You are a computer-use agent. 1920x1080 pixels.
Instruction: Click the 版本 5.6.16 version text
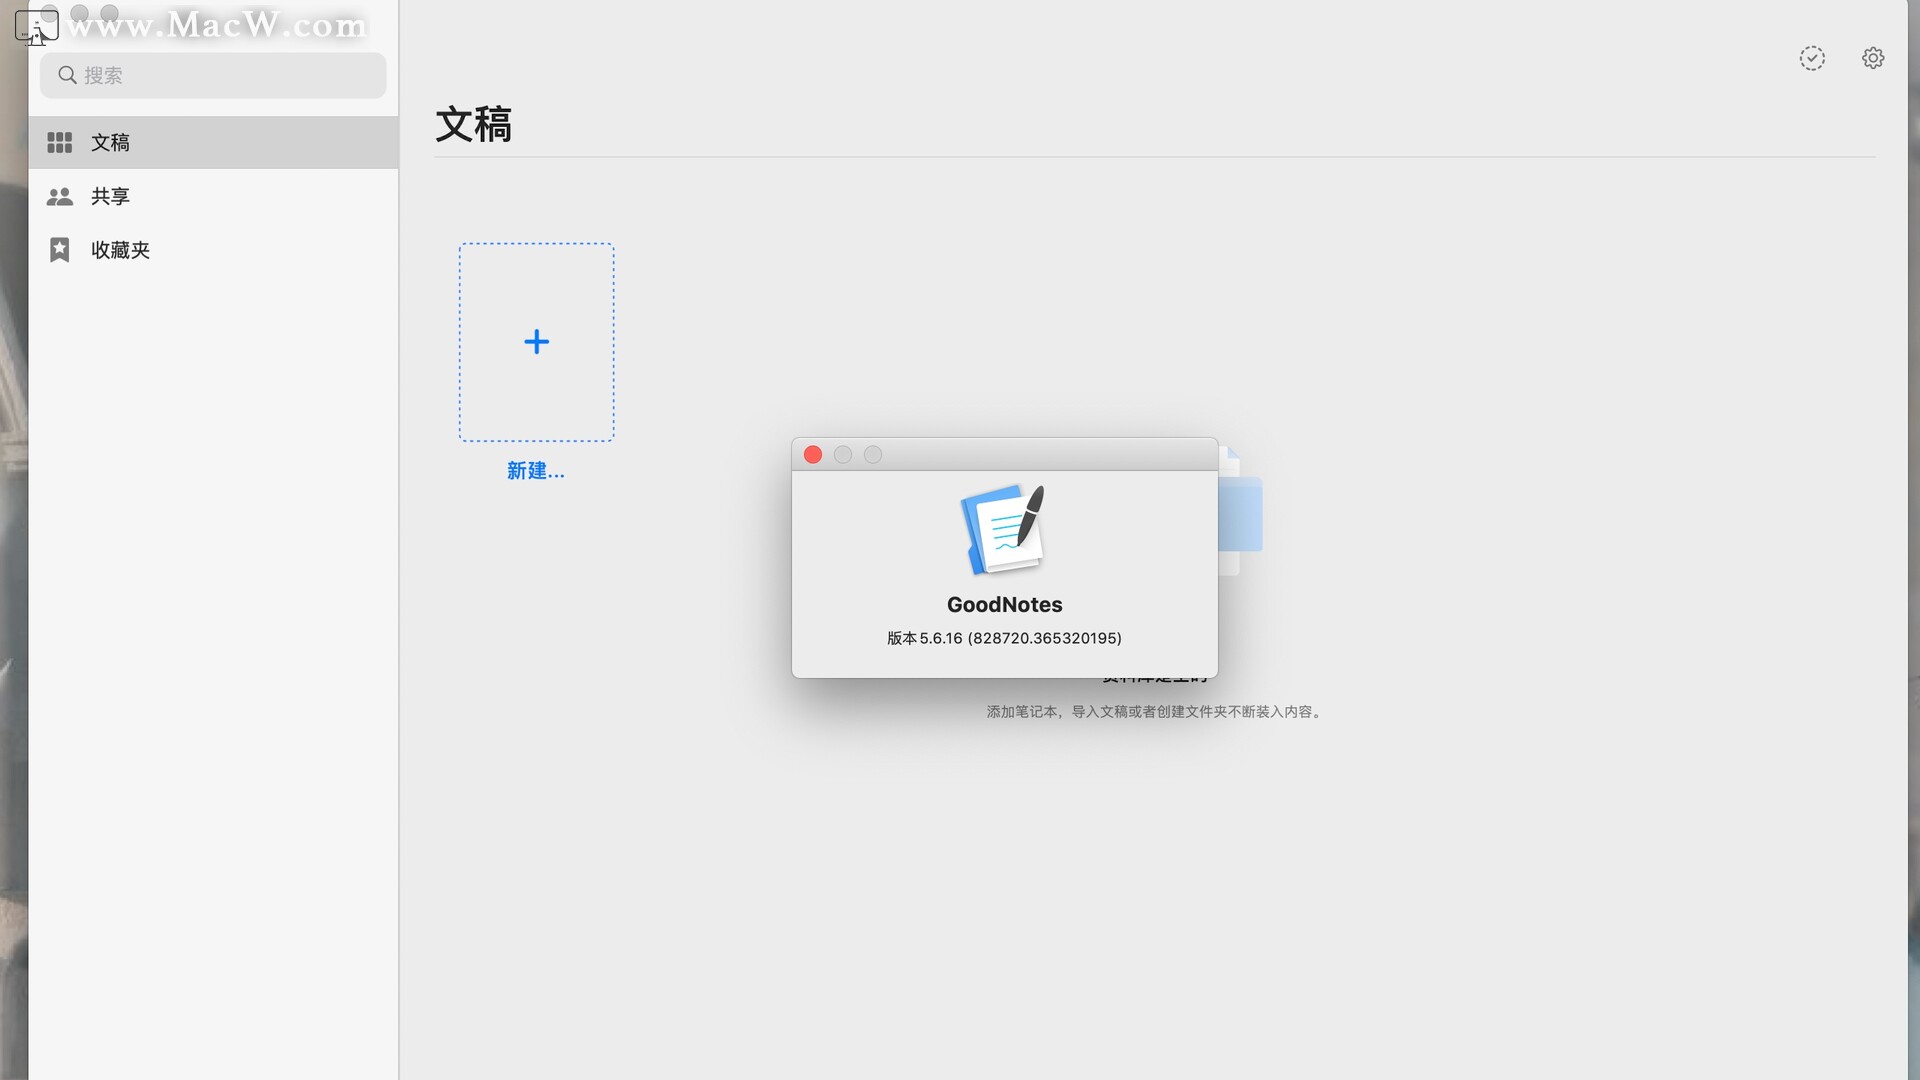(x=1003, y=638)
